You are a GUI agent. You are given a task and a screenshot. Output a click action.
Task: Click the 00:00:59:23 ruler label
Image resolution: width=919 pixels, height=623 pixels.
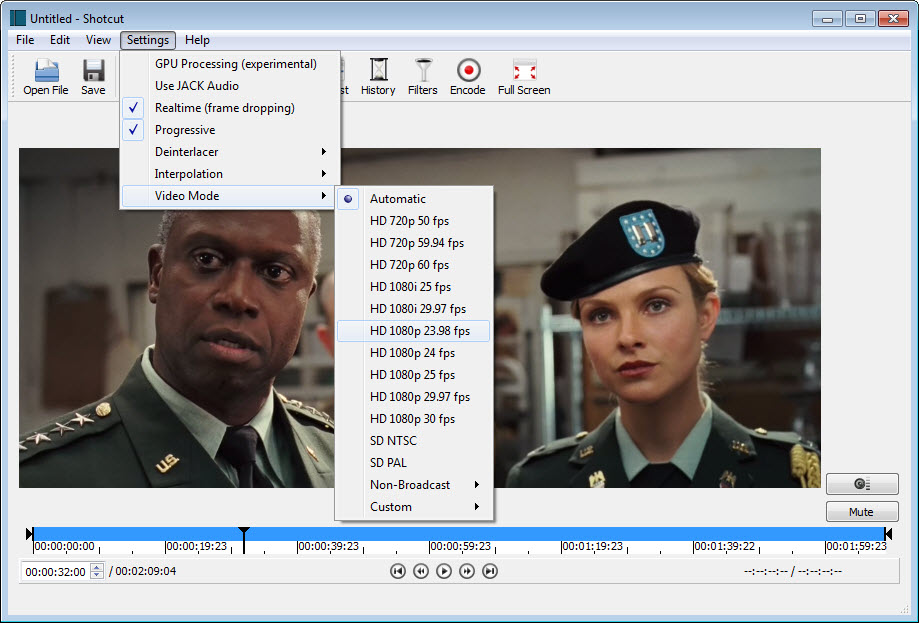coord(460,546)
